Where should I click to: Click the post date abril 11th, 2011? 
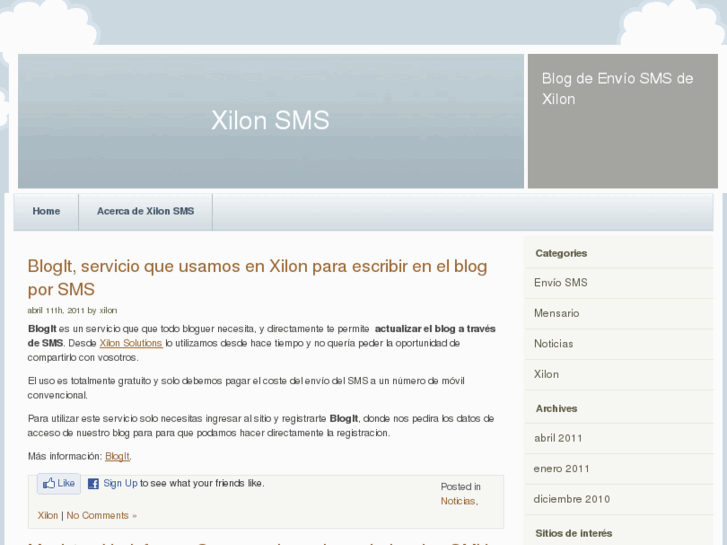56,310
